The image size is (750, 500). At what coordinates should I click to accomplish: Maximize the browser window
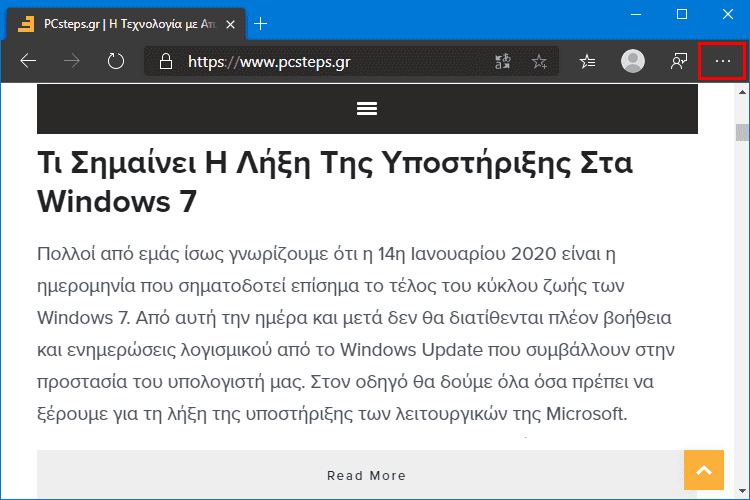click(682, 14)
